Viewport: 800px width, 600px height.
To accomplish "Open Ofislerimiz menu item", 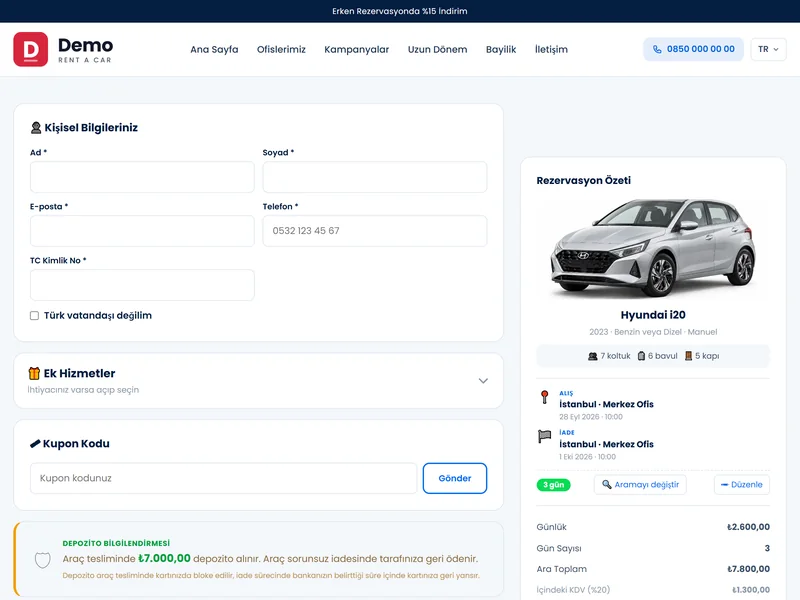I will [281, 49].
